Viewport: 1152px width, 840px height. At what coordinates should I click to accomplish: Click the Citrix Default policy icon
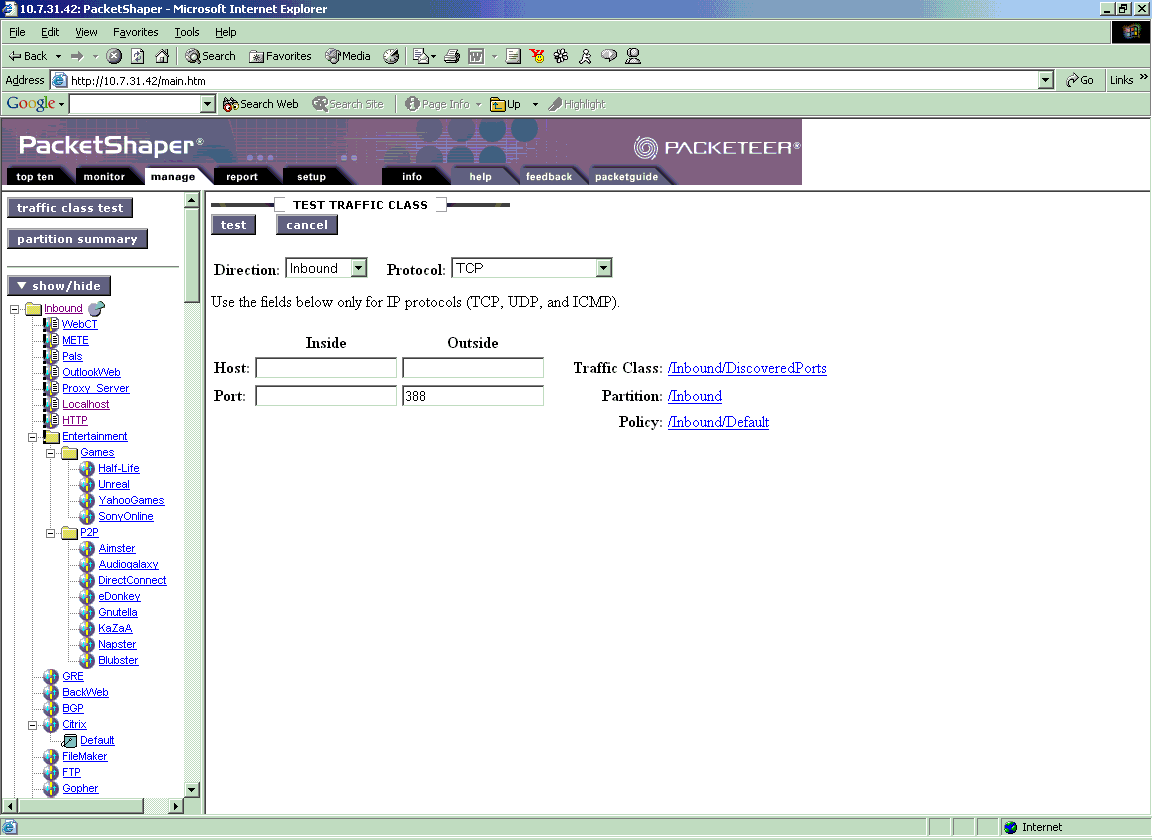click(70, 741)
